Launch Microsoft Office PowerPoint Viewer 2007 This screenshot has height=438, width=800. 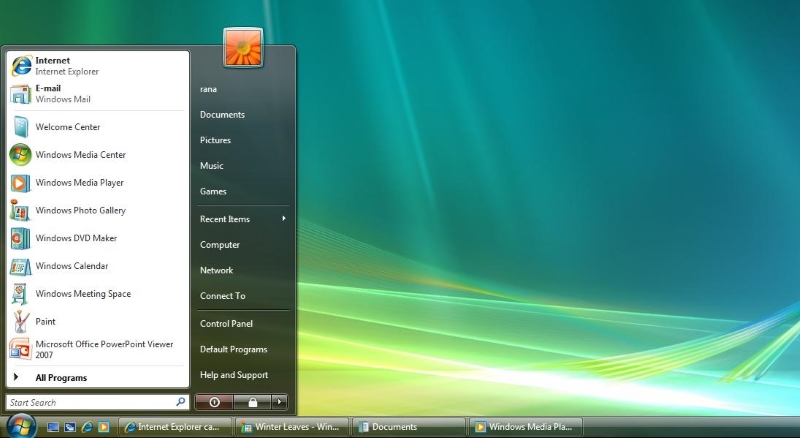tap(97, 349)
